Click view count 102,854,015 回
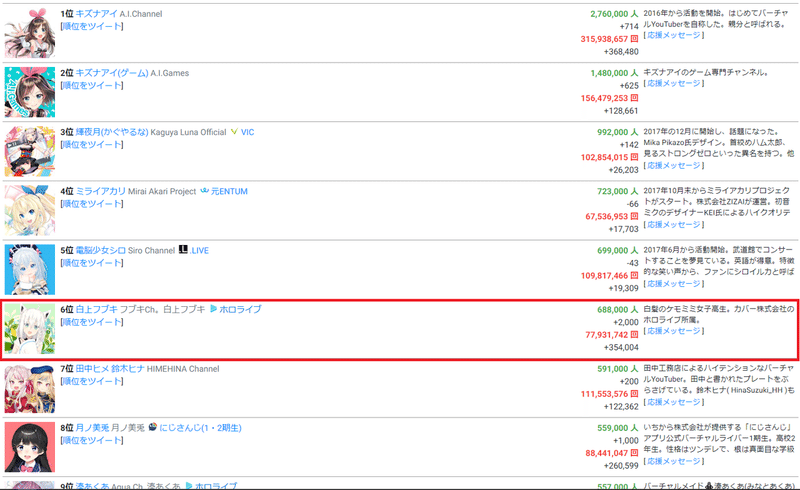 (609, 157)
